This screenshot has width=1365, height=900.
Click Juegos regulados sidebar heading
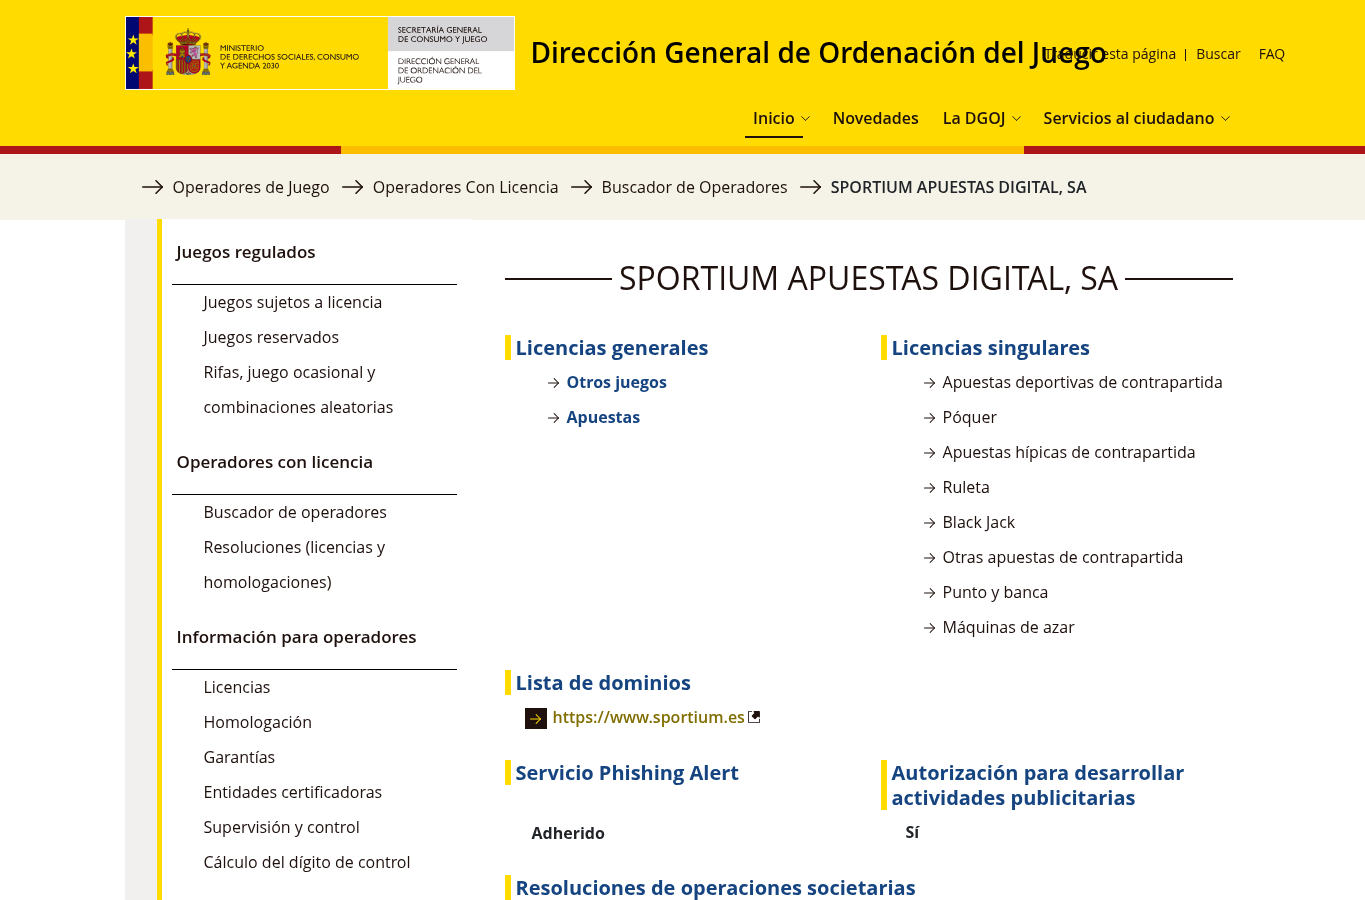pos(246,252)
